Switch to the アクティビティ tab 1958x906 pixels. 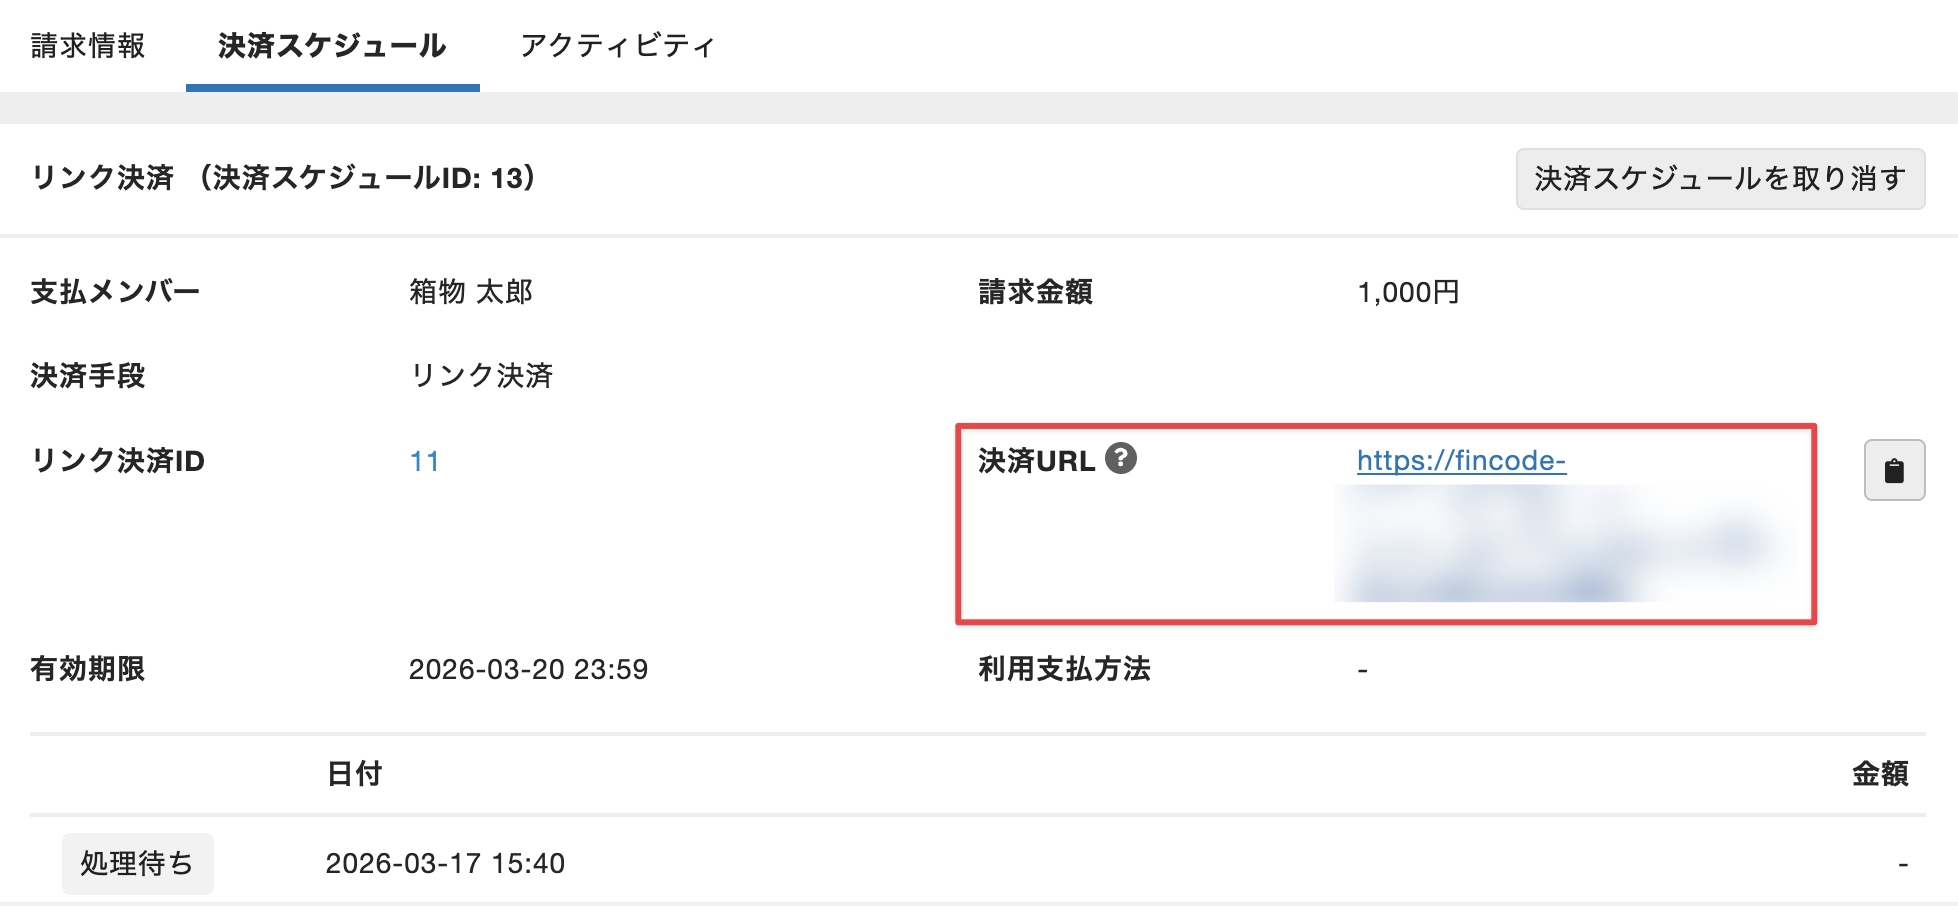tap(617, 46)
